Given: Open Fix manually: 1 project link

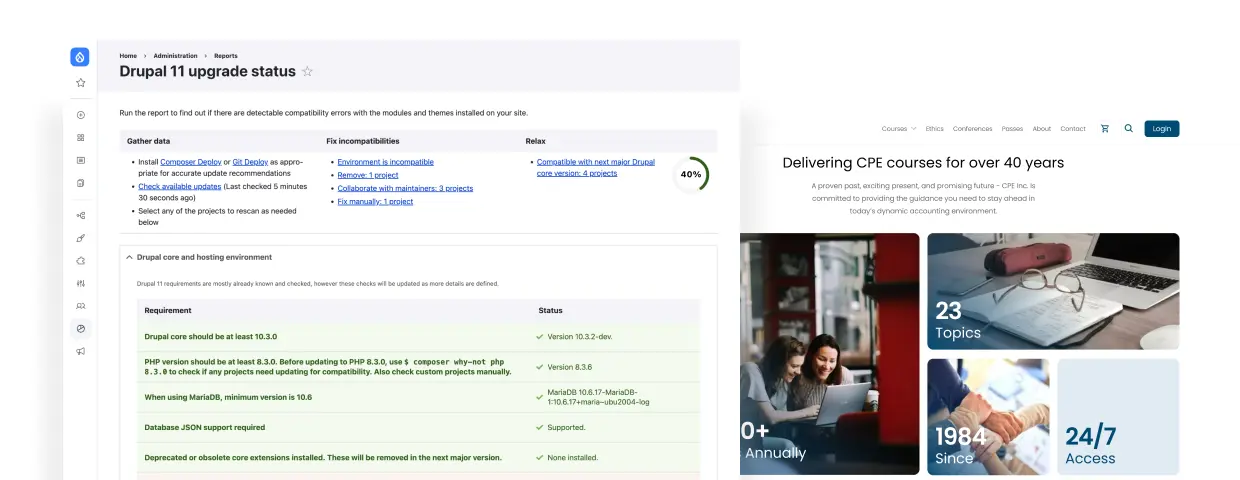Looking at the screenshot, I should pos(375,201).
